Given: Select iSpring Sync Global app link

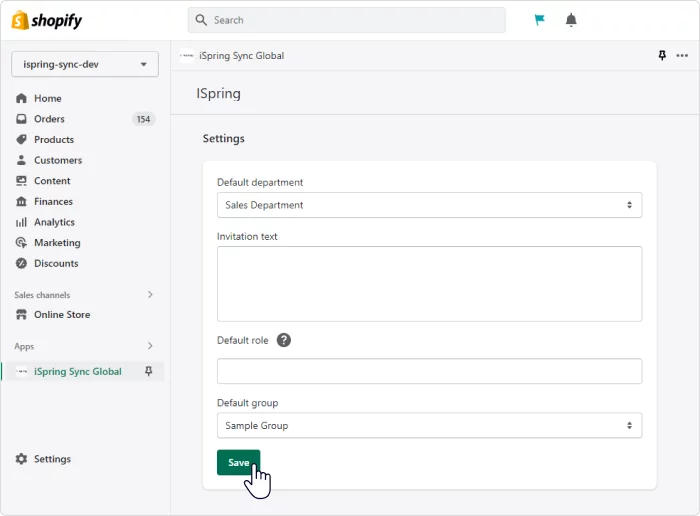Looking at the screenshot, I should (78, 371).
